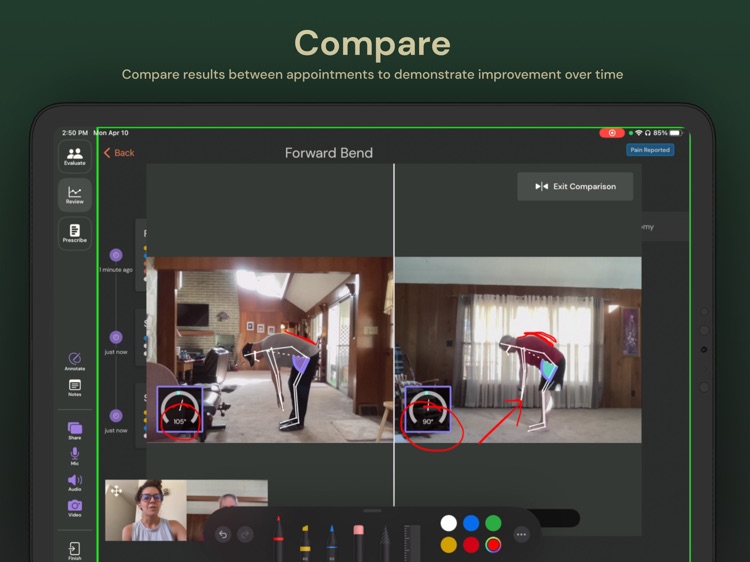Pick the blue color swatch
This screenshot has width=750, height=562.
pos(471,523)
